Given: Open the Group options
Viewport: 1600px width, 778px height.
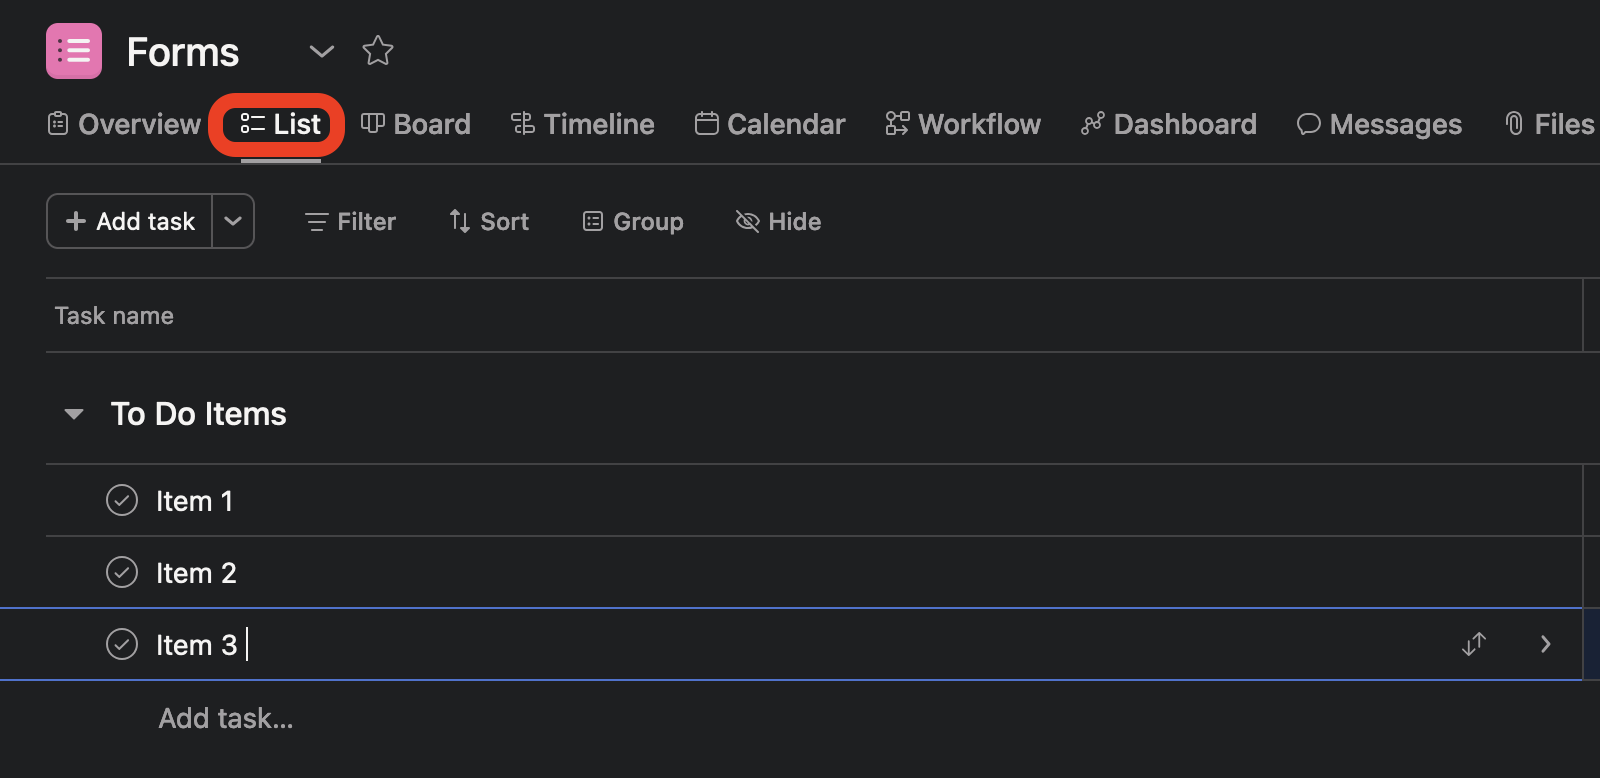Looking at the screenshot, I should click(x=633, y=221).
